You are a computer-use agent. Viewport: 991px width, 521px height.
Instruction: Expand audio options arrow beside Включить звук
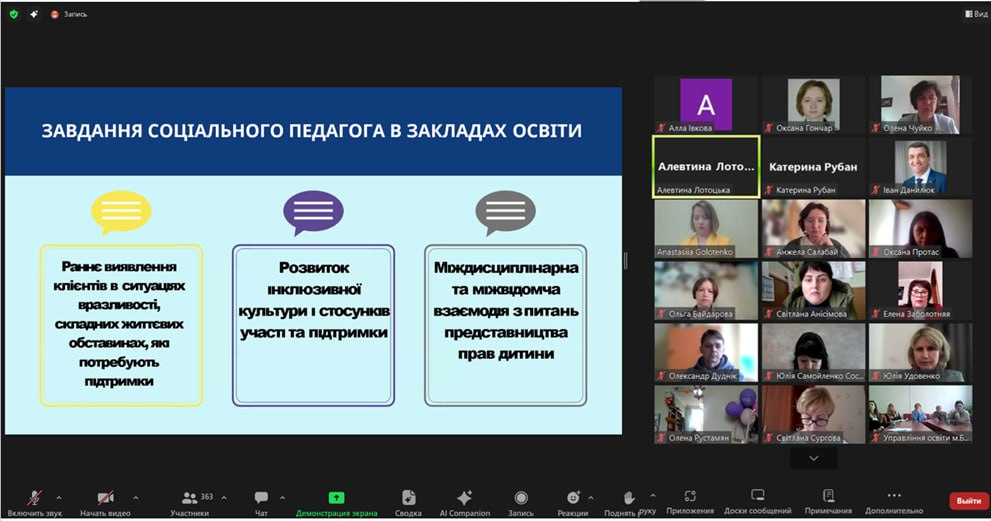(x=58, y=497)
